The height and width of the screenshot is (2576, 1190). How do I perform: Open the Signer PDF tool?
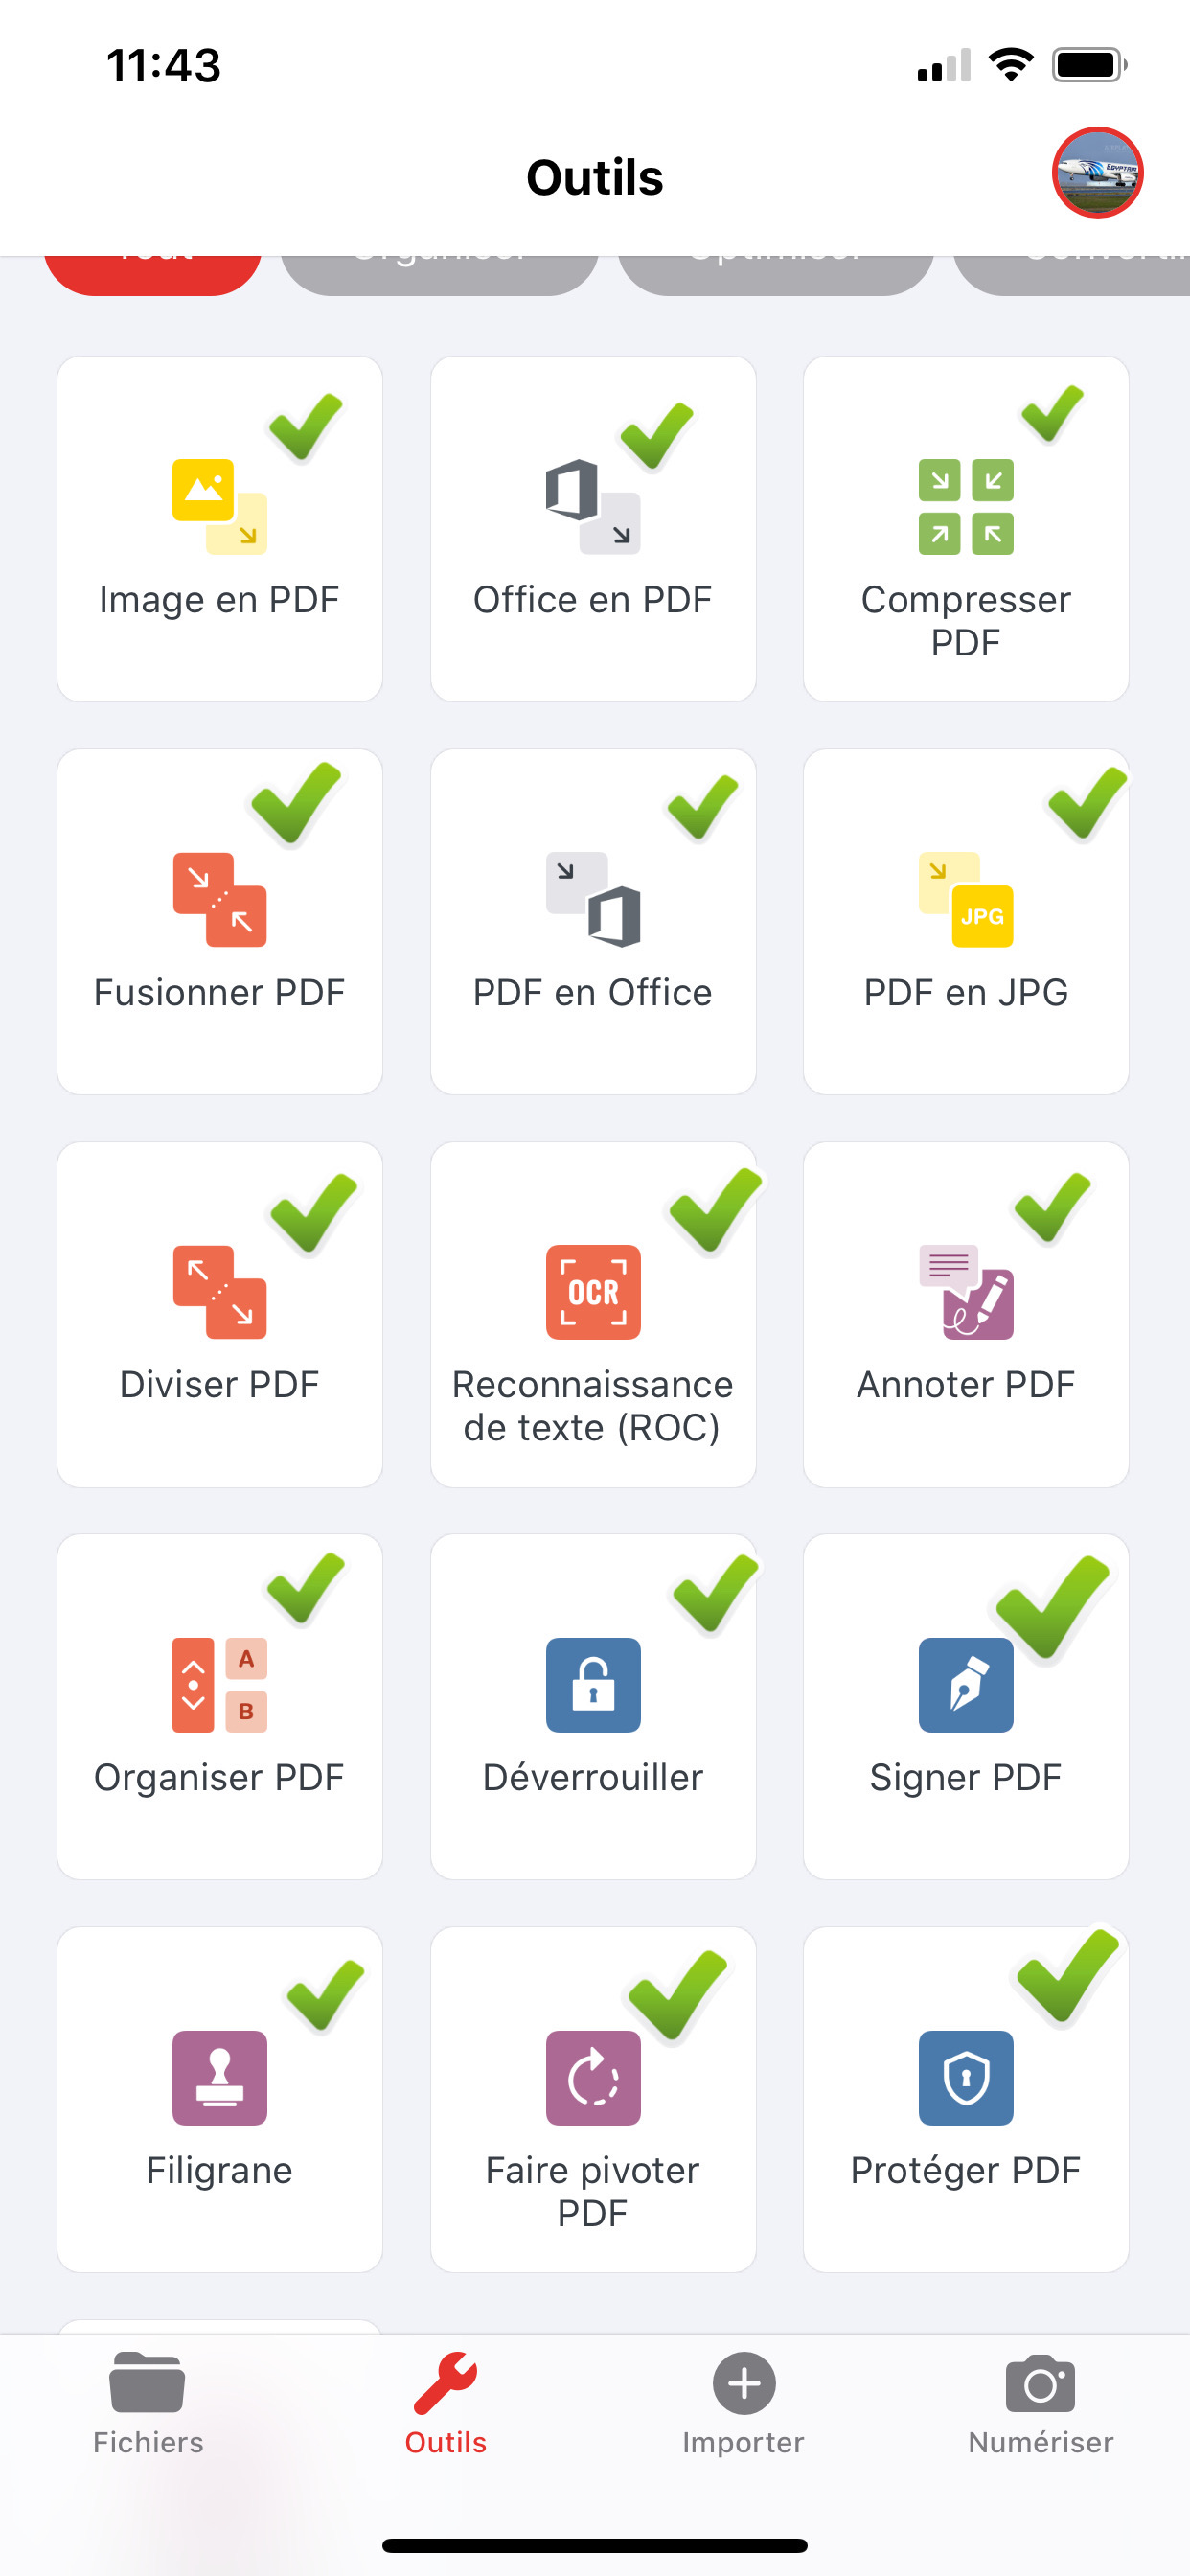[x=965, y=1707]
